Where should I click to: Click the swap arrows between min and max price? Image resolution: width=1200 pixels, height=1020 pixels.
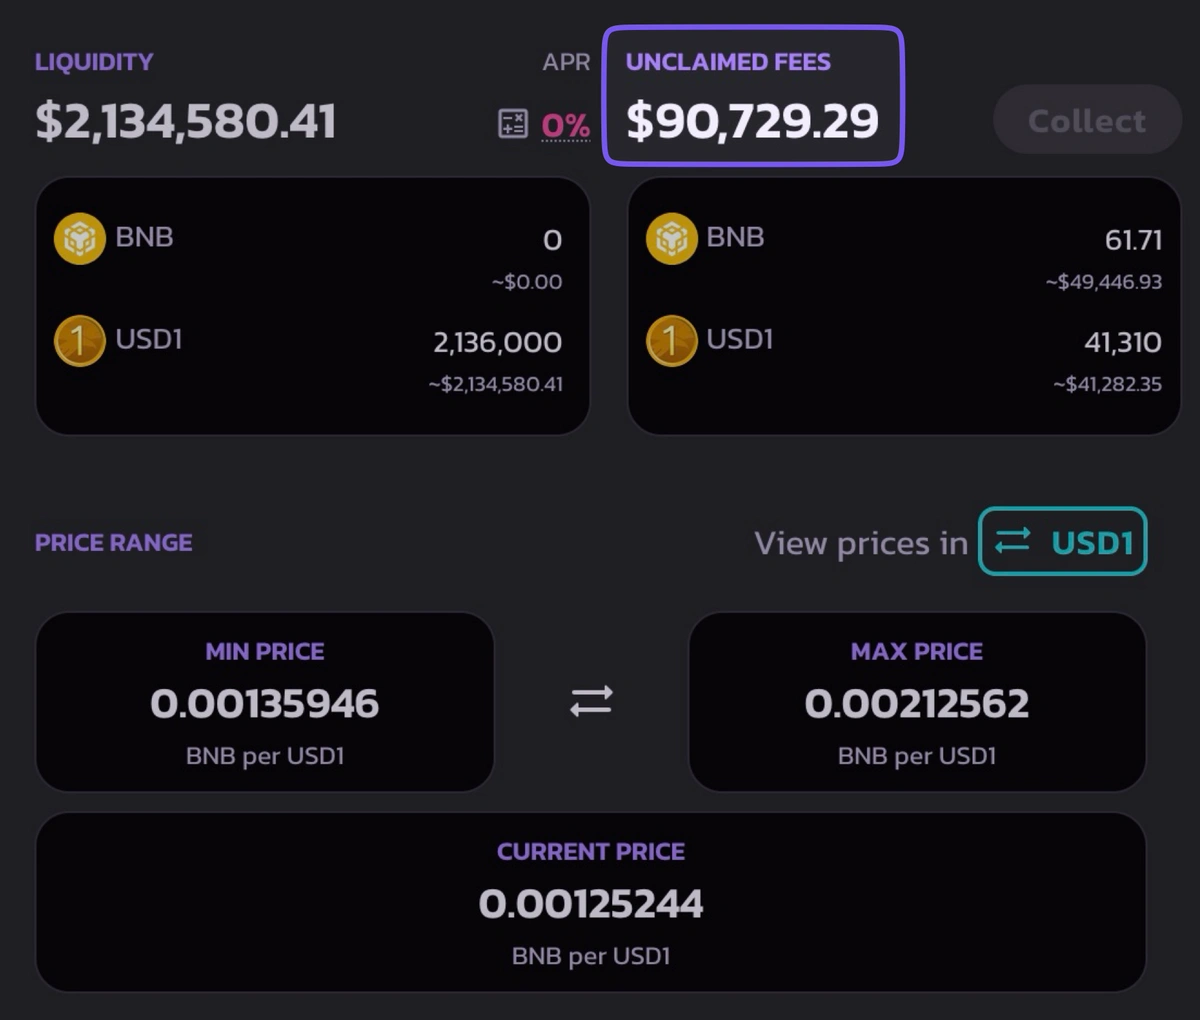pos(591,701)
